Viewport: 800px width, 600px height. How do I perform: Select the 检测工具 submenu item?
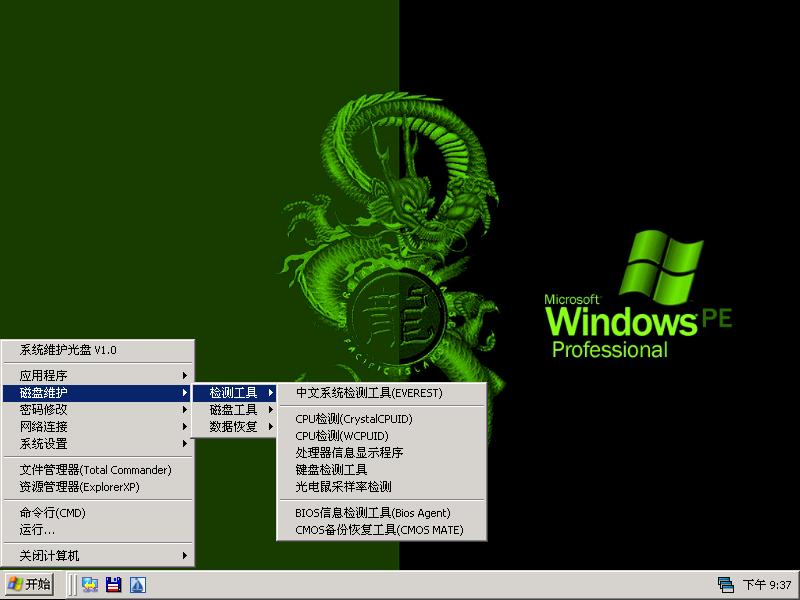(x=235, y=393)
